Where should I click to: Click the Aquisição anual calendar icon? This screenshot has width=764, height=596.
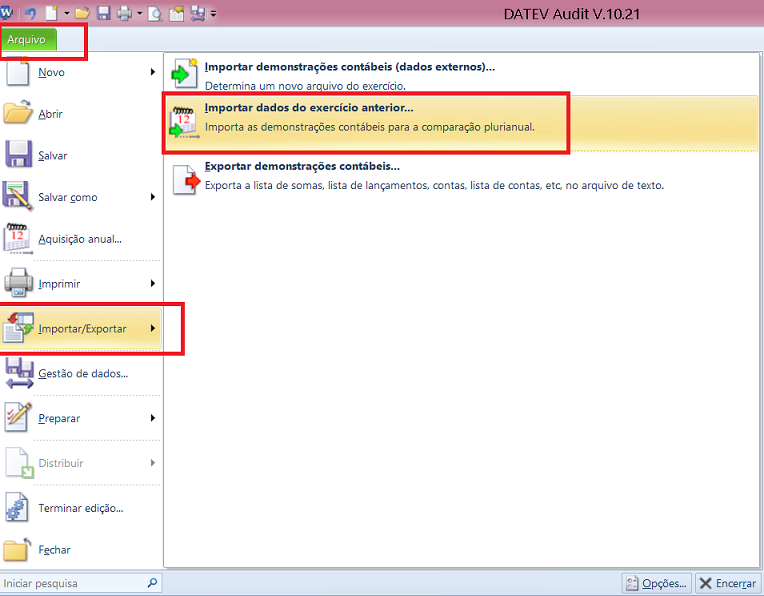(18, 239)
